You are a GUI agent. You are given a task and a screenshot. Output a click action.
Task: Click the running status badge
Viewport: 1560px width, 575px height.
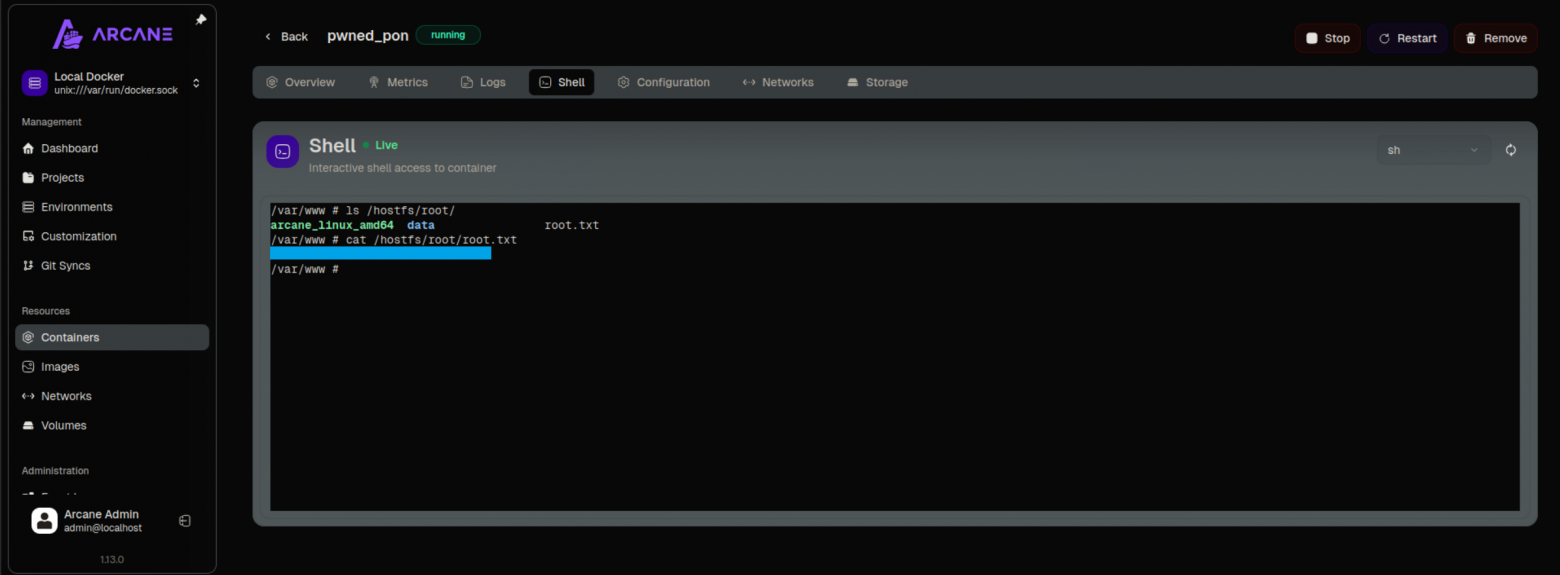(x=448, y=35)
